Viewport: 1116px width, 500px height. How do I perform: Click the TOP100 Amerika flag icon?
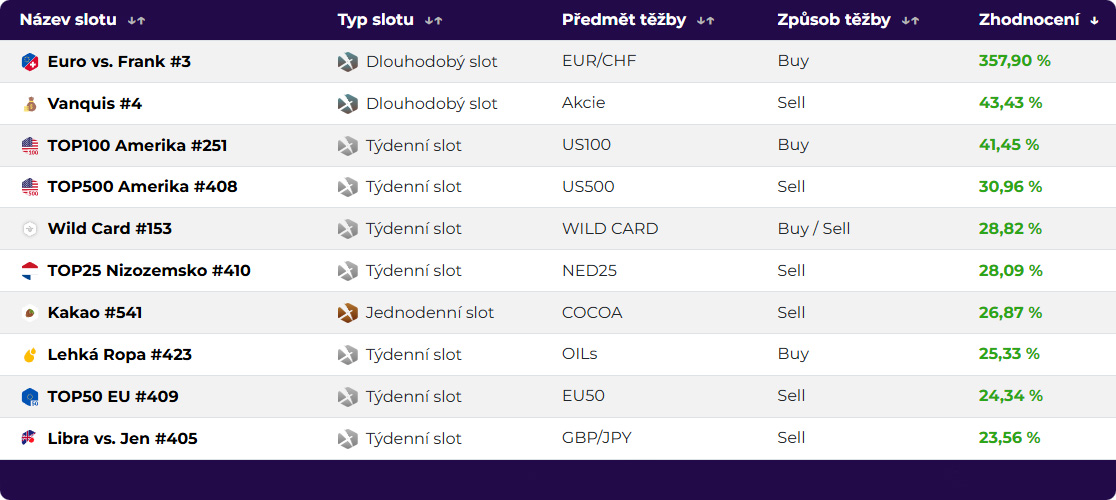click(x=29, y=146)
